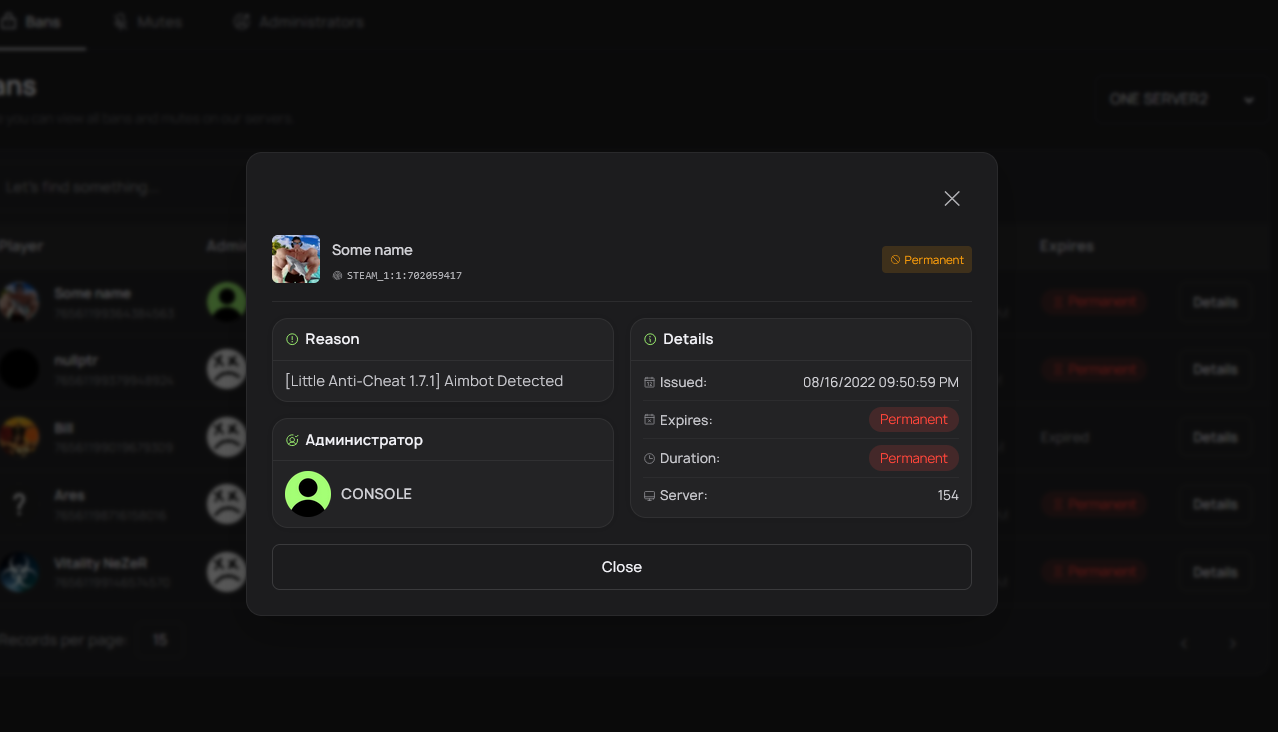Image resolution: width=1278 pixels, height=732 pixels.
Task: Click the info icon next to Reason heading
Action: point(290,339)
